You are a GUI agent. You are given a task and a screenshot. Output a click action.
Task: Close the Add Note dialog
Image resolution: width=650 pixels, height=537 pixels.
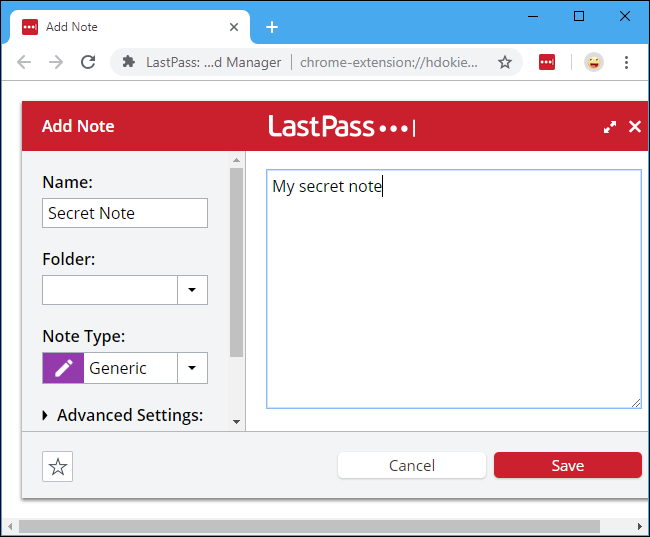point(635,126)
